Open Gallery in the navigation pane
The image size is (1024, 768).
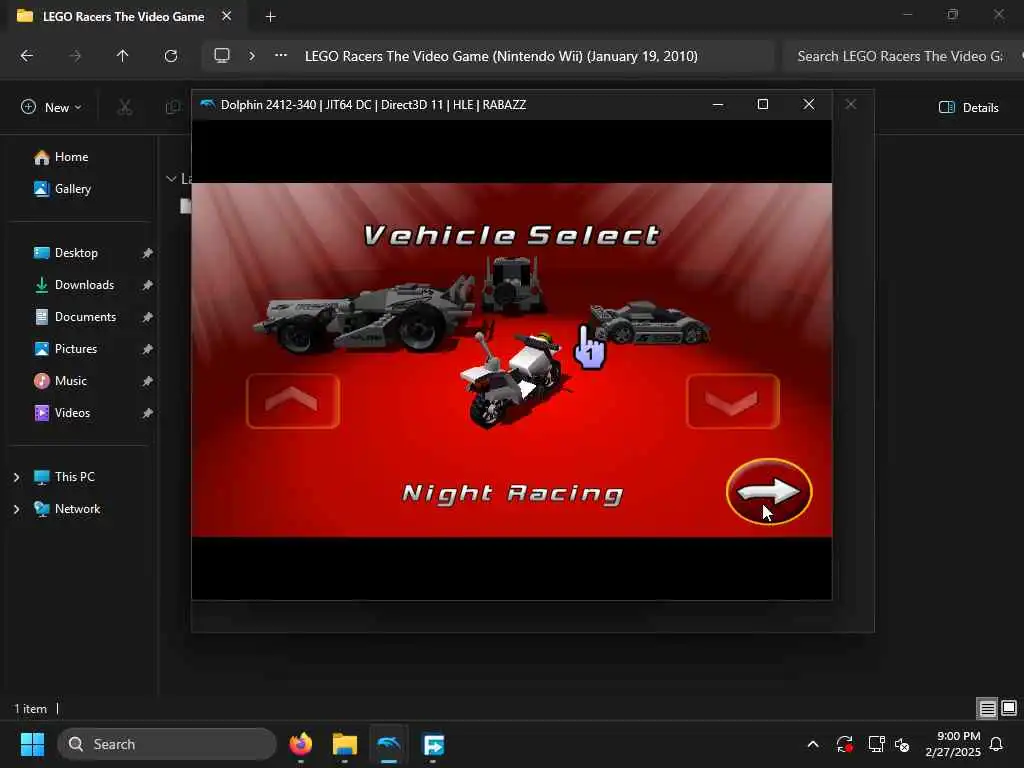pos(63,189)
